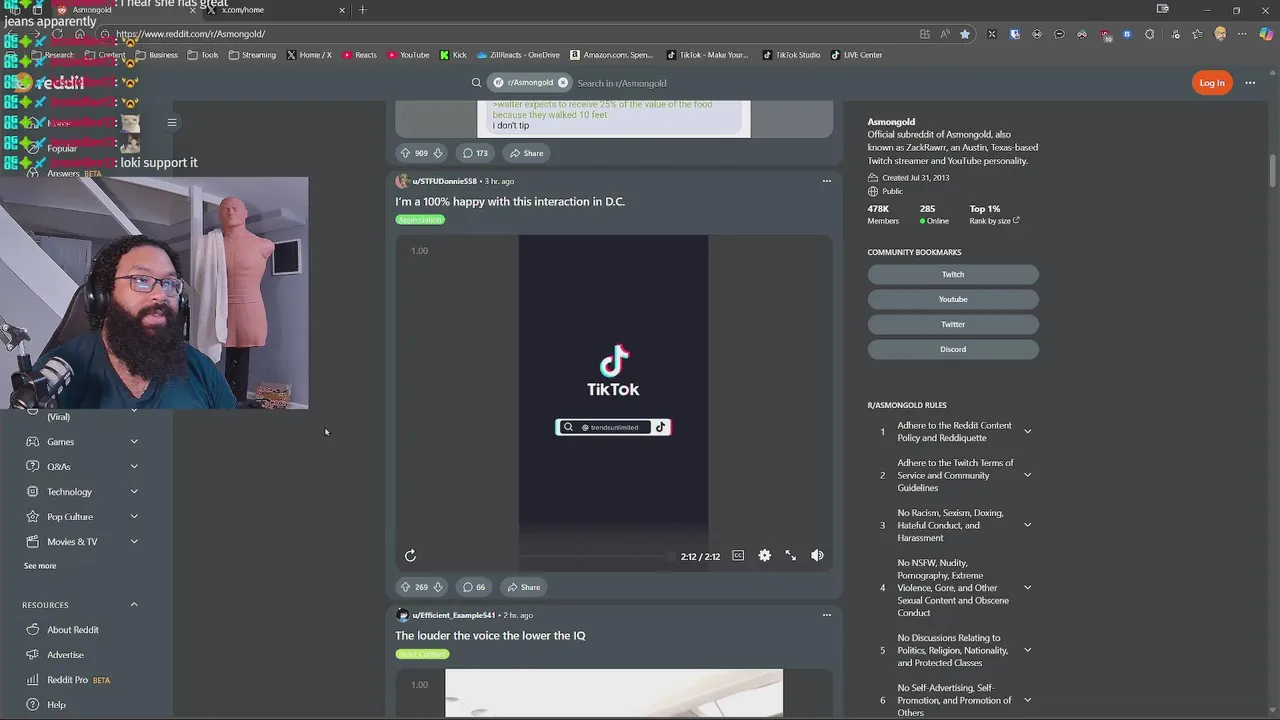Click the Log In button
Image resolution: width=1280 pixels, height=720 pixels.
coord(1212,83)
